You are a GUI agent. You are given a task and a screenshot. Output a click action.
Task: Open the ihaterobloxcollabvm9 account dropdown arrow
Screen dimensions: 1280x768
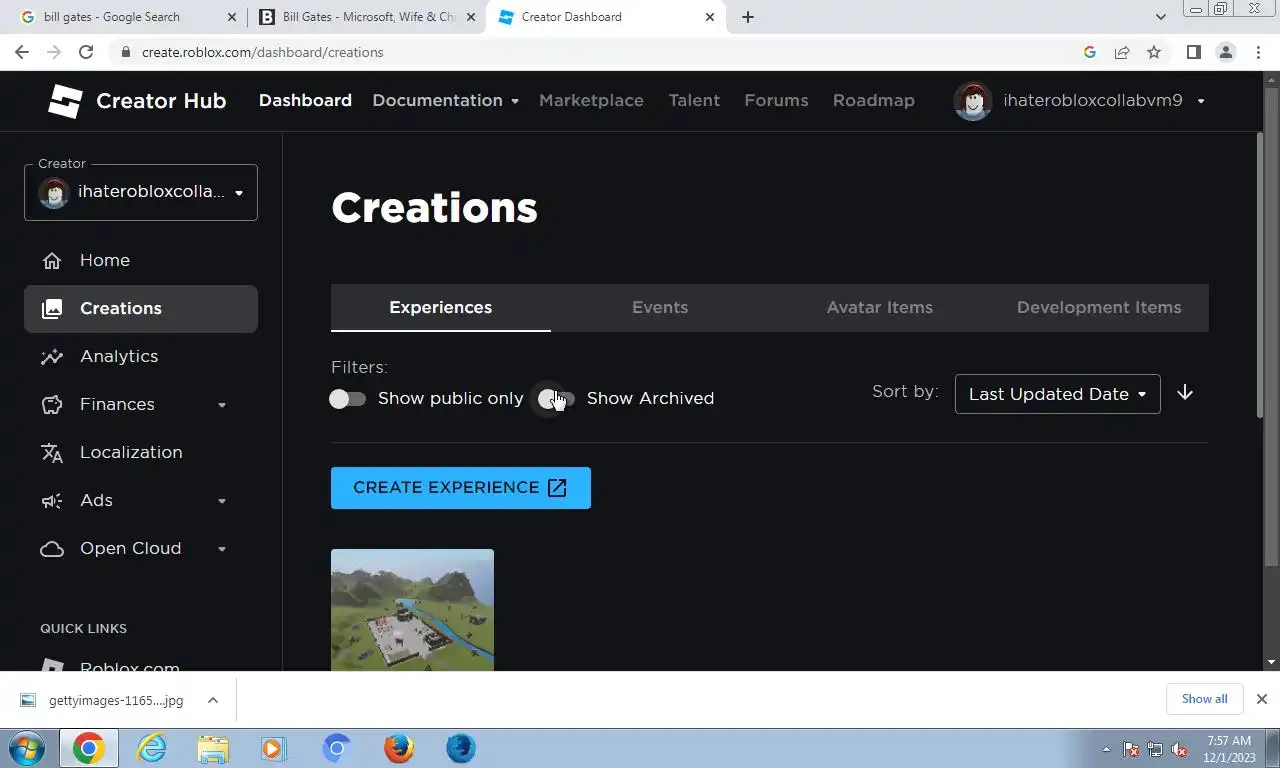pos(1201,101)
